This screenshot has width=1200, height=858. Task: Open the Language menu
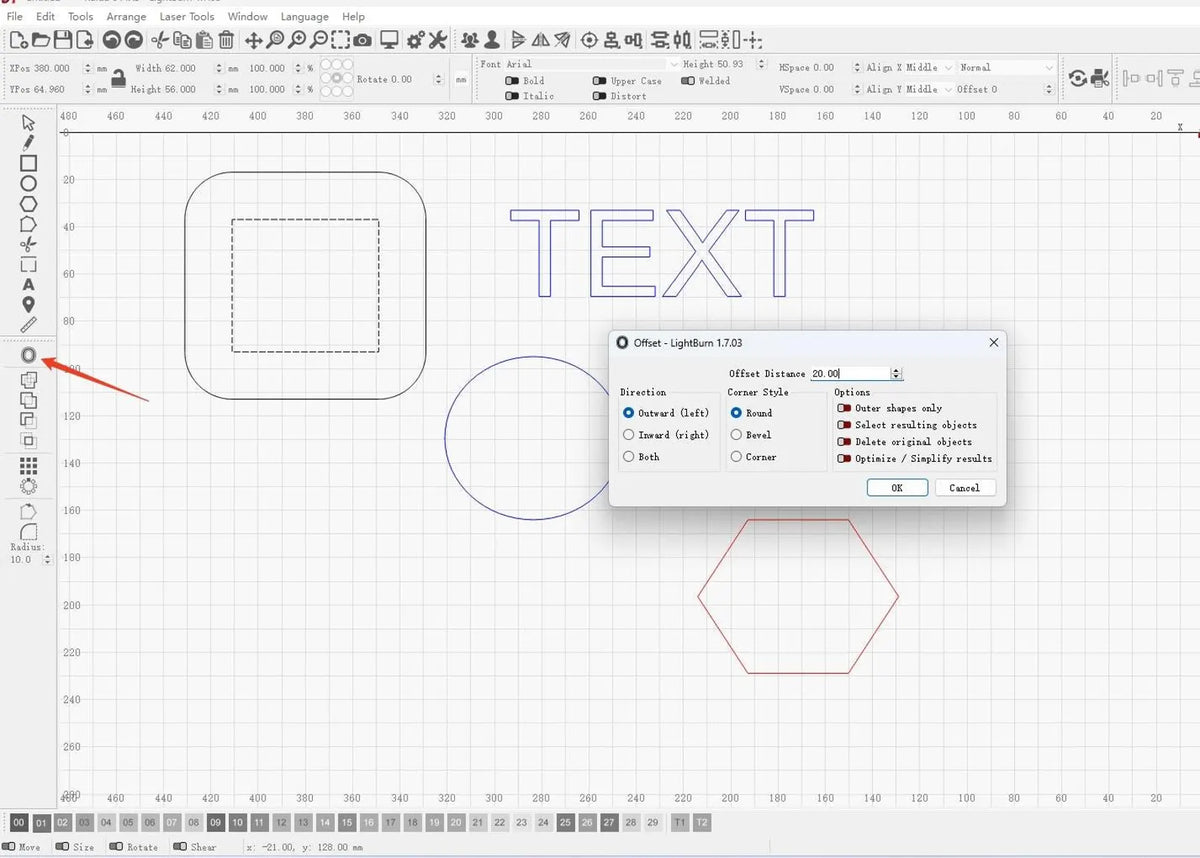pyautogui.click(x=304, y=17)
